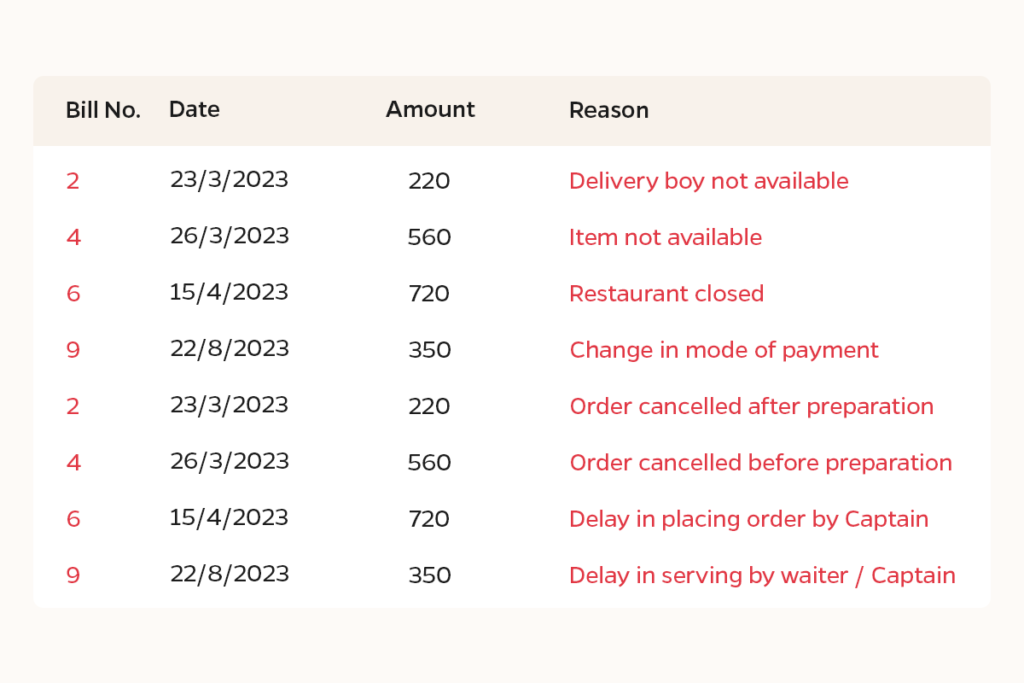Select amount 720 in Restaurant closed row
Viewport: 1024px width, 683px height.
429,293
